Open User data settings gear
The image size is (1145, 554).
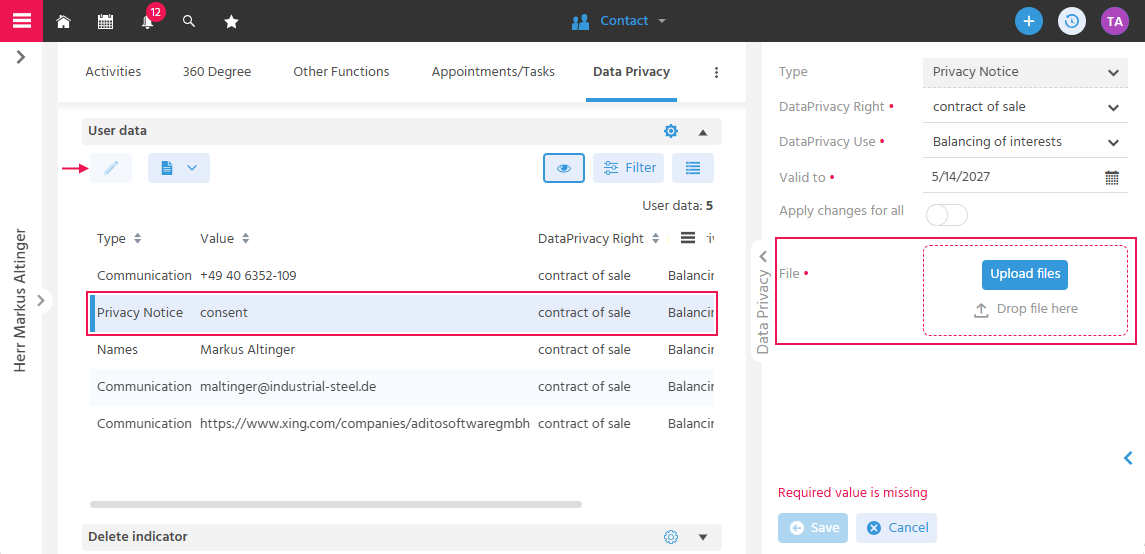coord(671,131)
